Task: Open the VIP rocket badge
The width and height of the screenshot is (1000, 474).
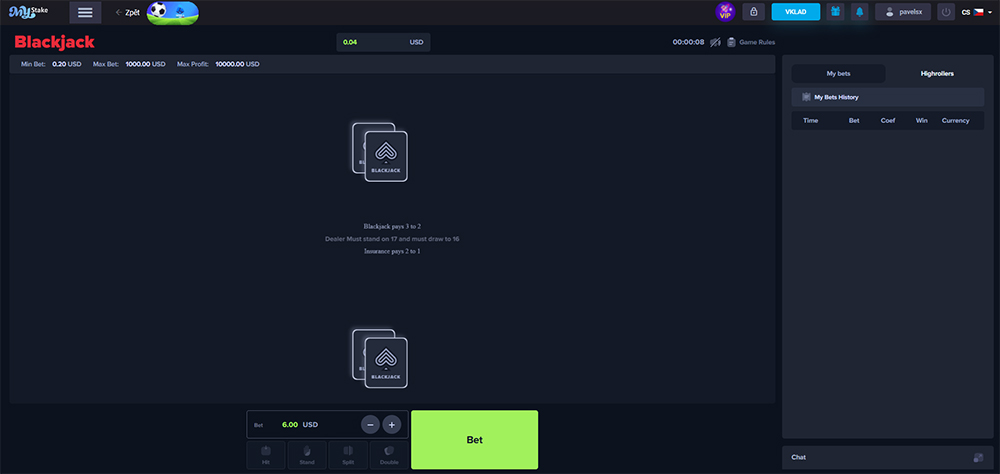Action: click(x=725, y=11)
